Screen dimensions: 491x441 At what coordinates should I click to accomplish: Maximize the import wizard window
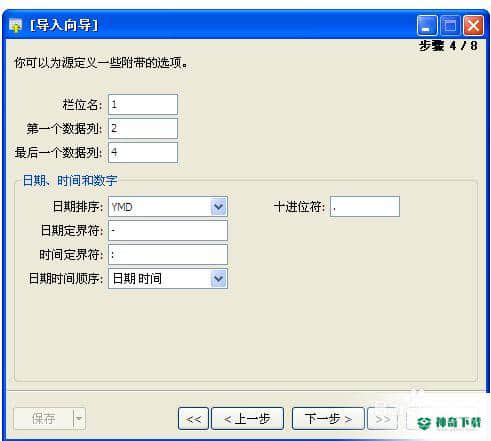pos(450,25)
